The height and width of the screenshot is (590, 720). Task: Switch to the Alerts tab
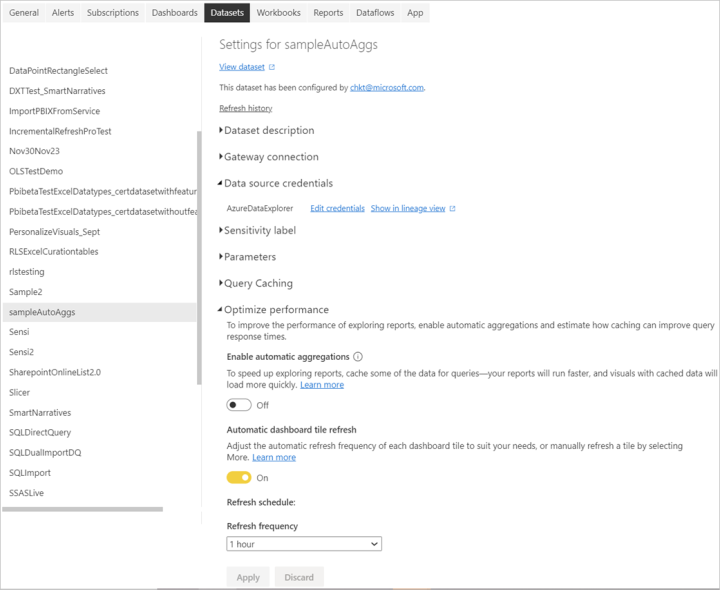coord(63,13)
